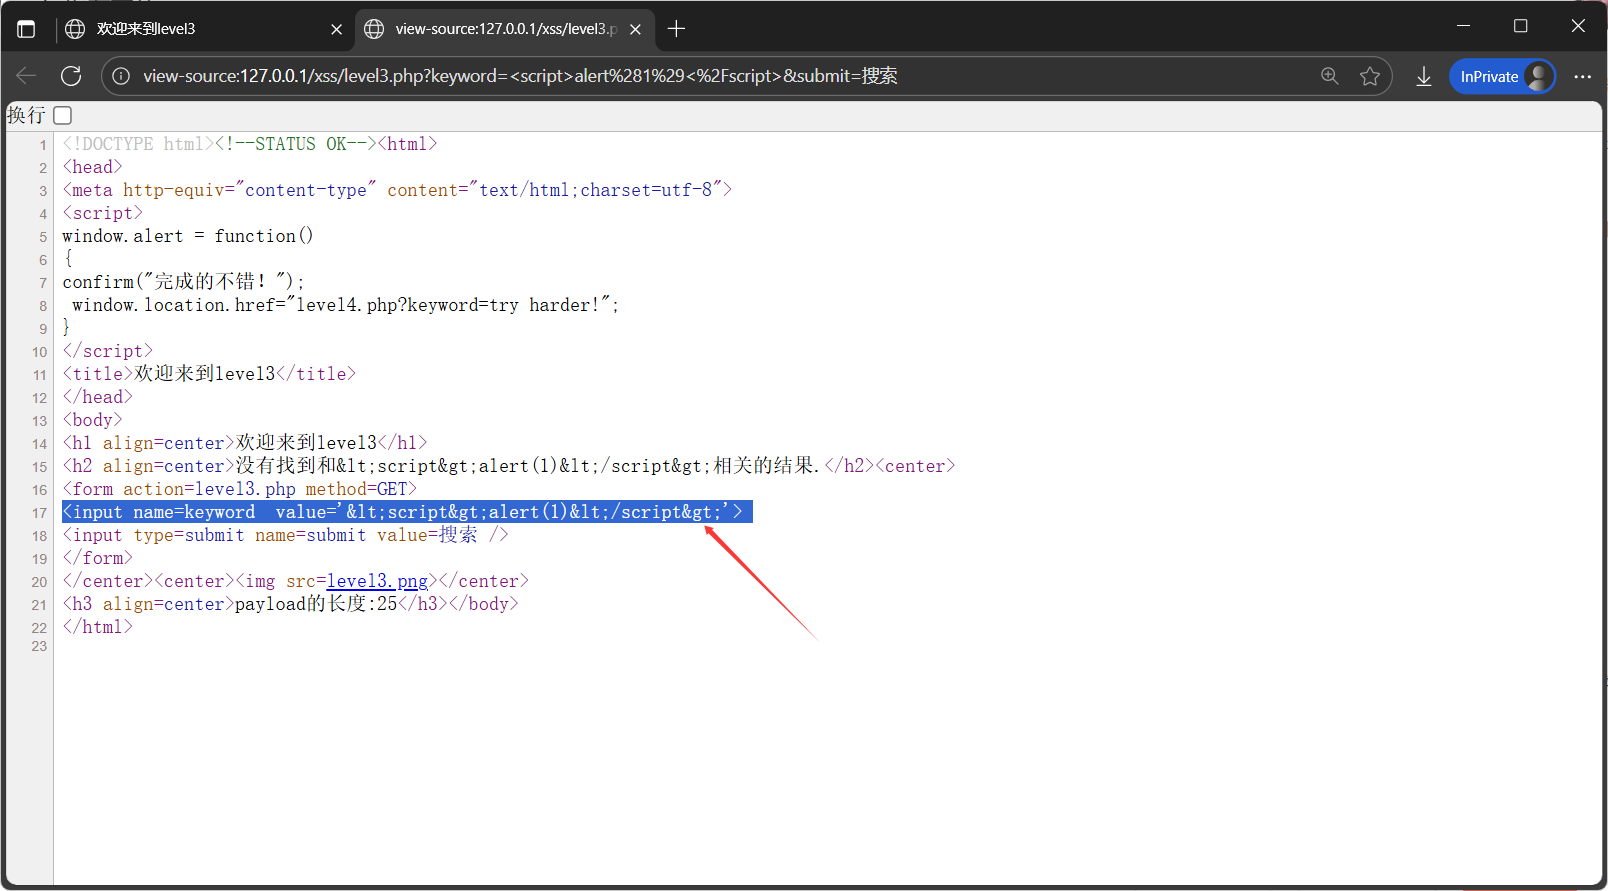This screenshot has width=1608, height=891.
Task: Click the confirm("完成的不错！") line
Action: [x=183, y=282]
